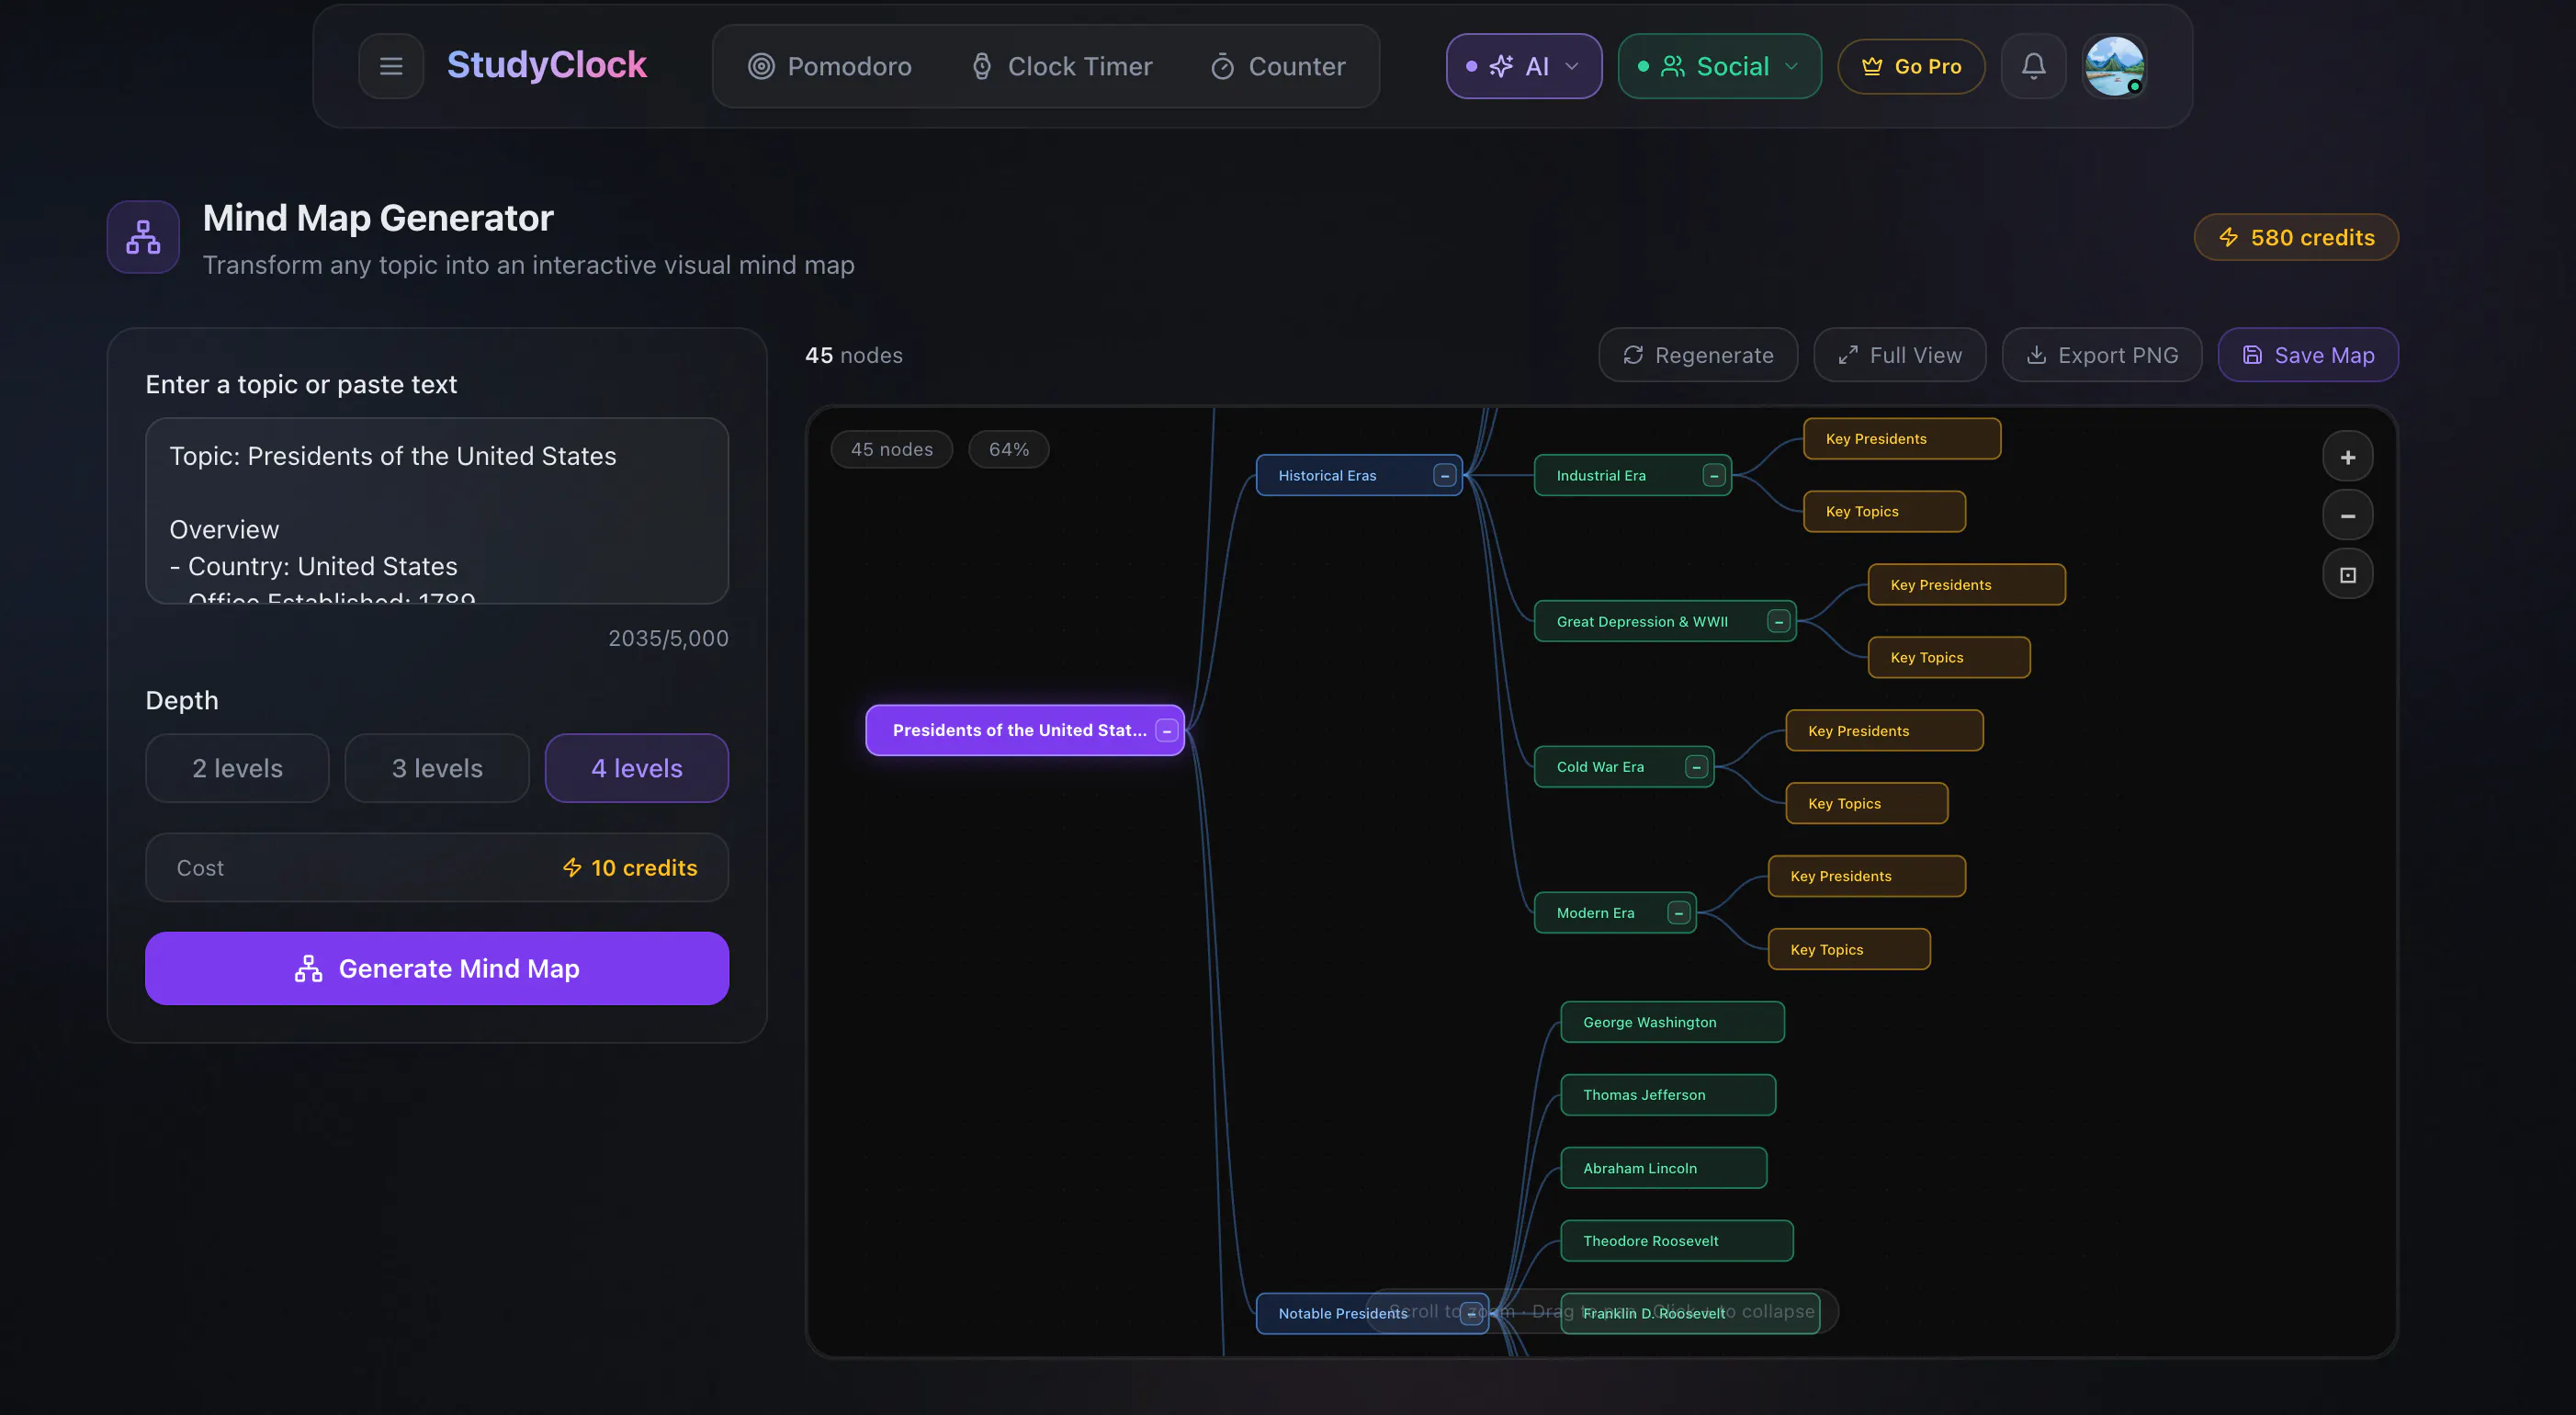The image size is (2576, 1415).
Task: Select the Abraham Lincoln node
Action: tap(1664, 1168)
